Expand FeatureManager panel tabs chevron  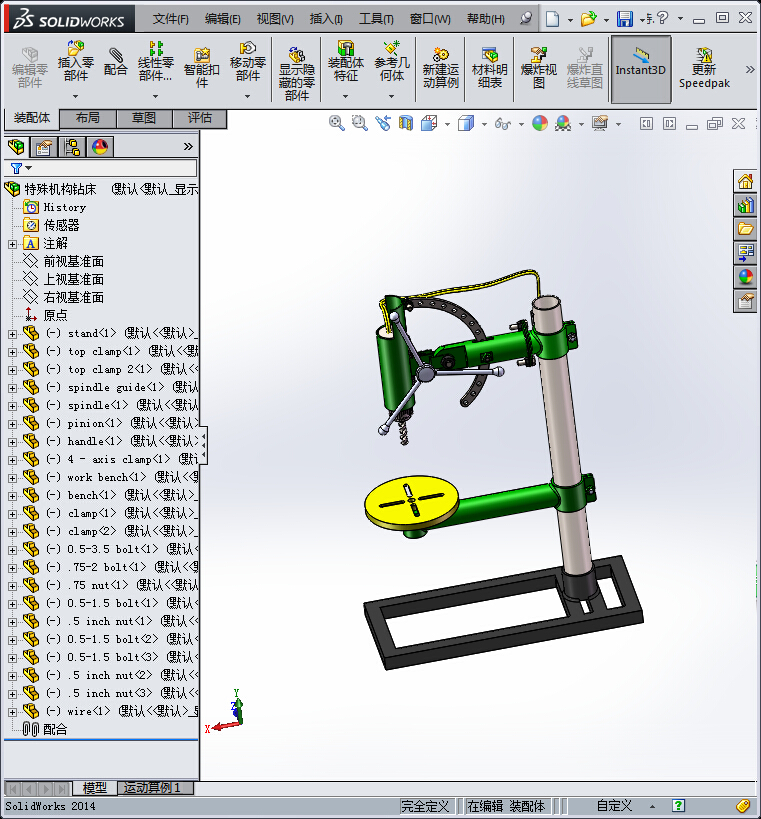click(189, 147)
